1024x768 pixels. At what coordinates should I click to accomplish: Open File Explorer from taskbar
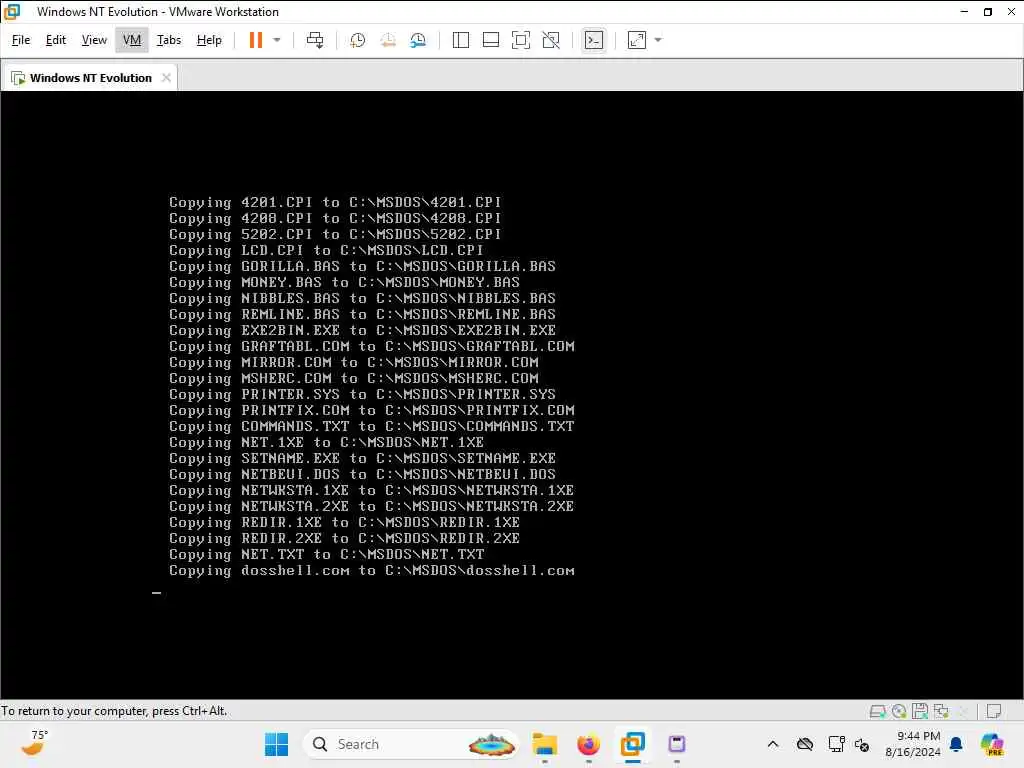pyautogui.click(x=545, y=744)
